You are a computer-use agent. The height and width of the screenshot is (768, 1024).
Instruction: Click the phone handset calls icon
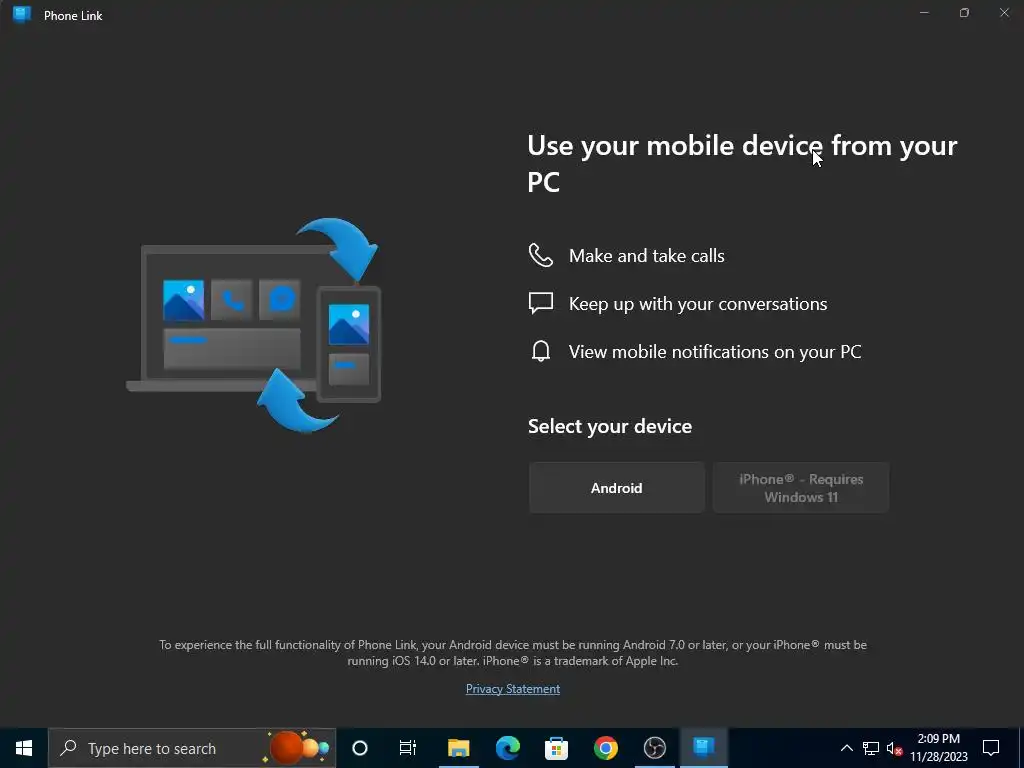pos(541,255)
